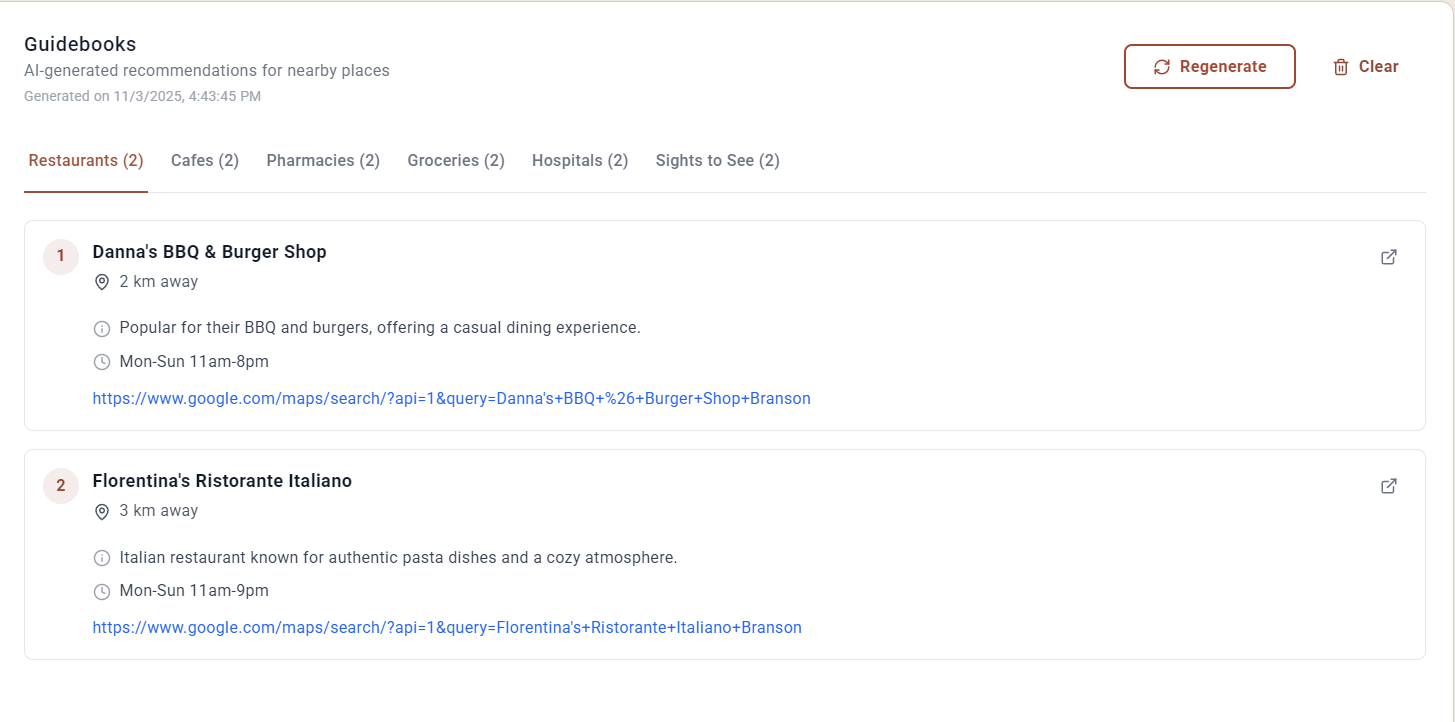This screenshot has width=1455, height=722.
Task: Open external link icon for Danna's BBQ
Action: tap(1388, 257)
